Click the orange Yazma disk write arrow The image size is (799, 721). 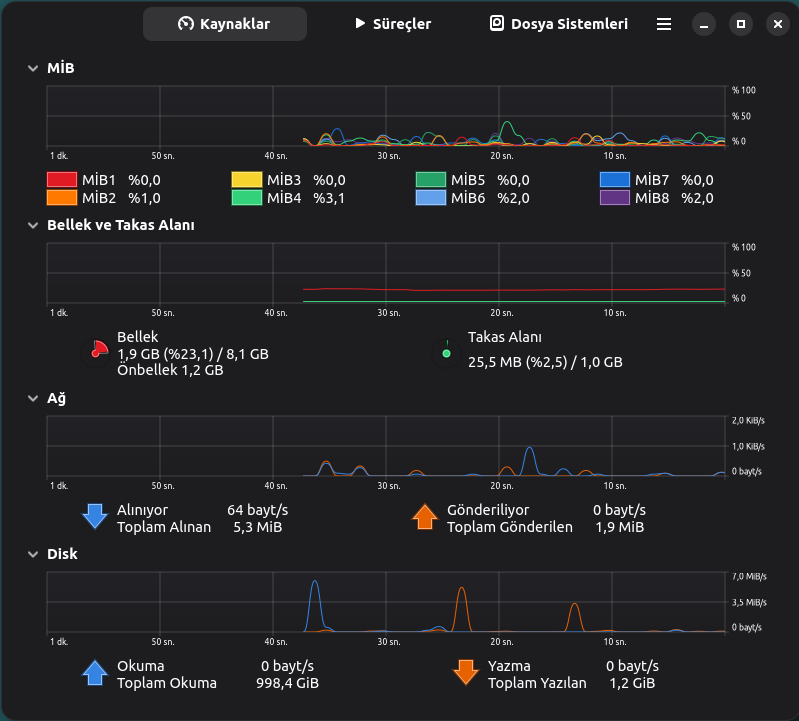point(465,672)
